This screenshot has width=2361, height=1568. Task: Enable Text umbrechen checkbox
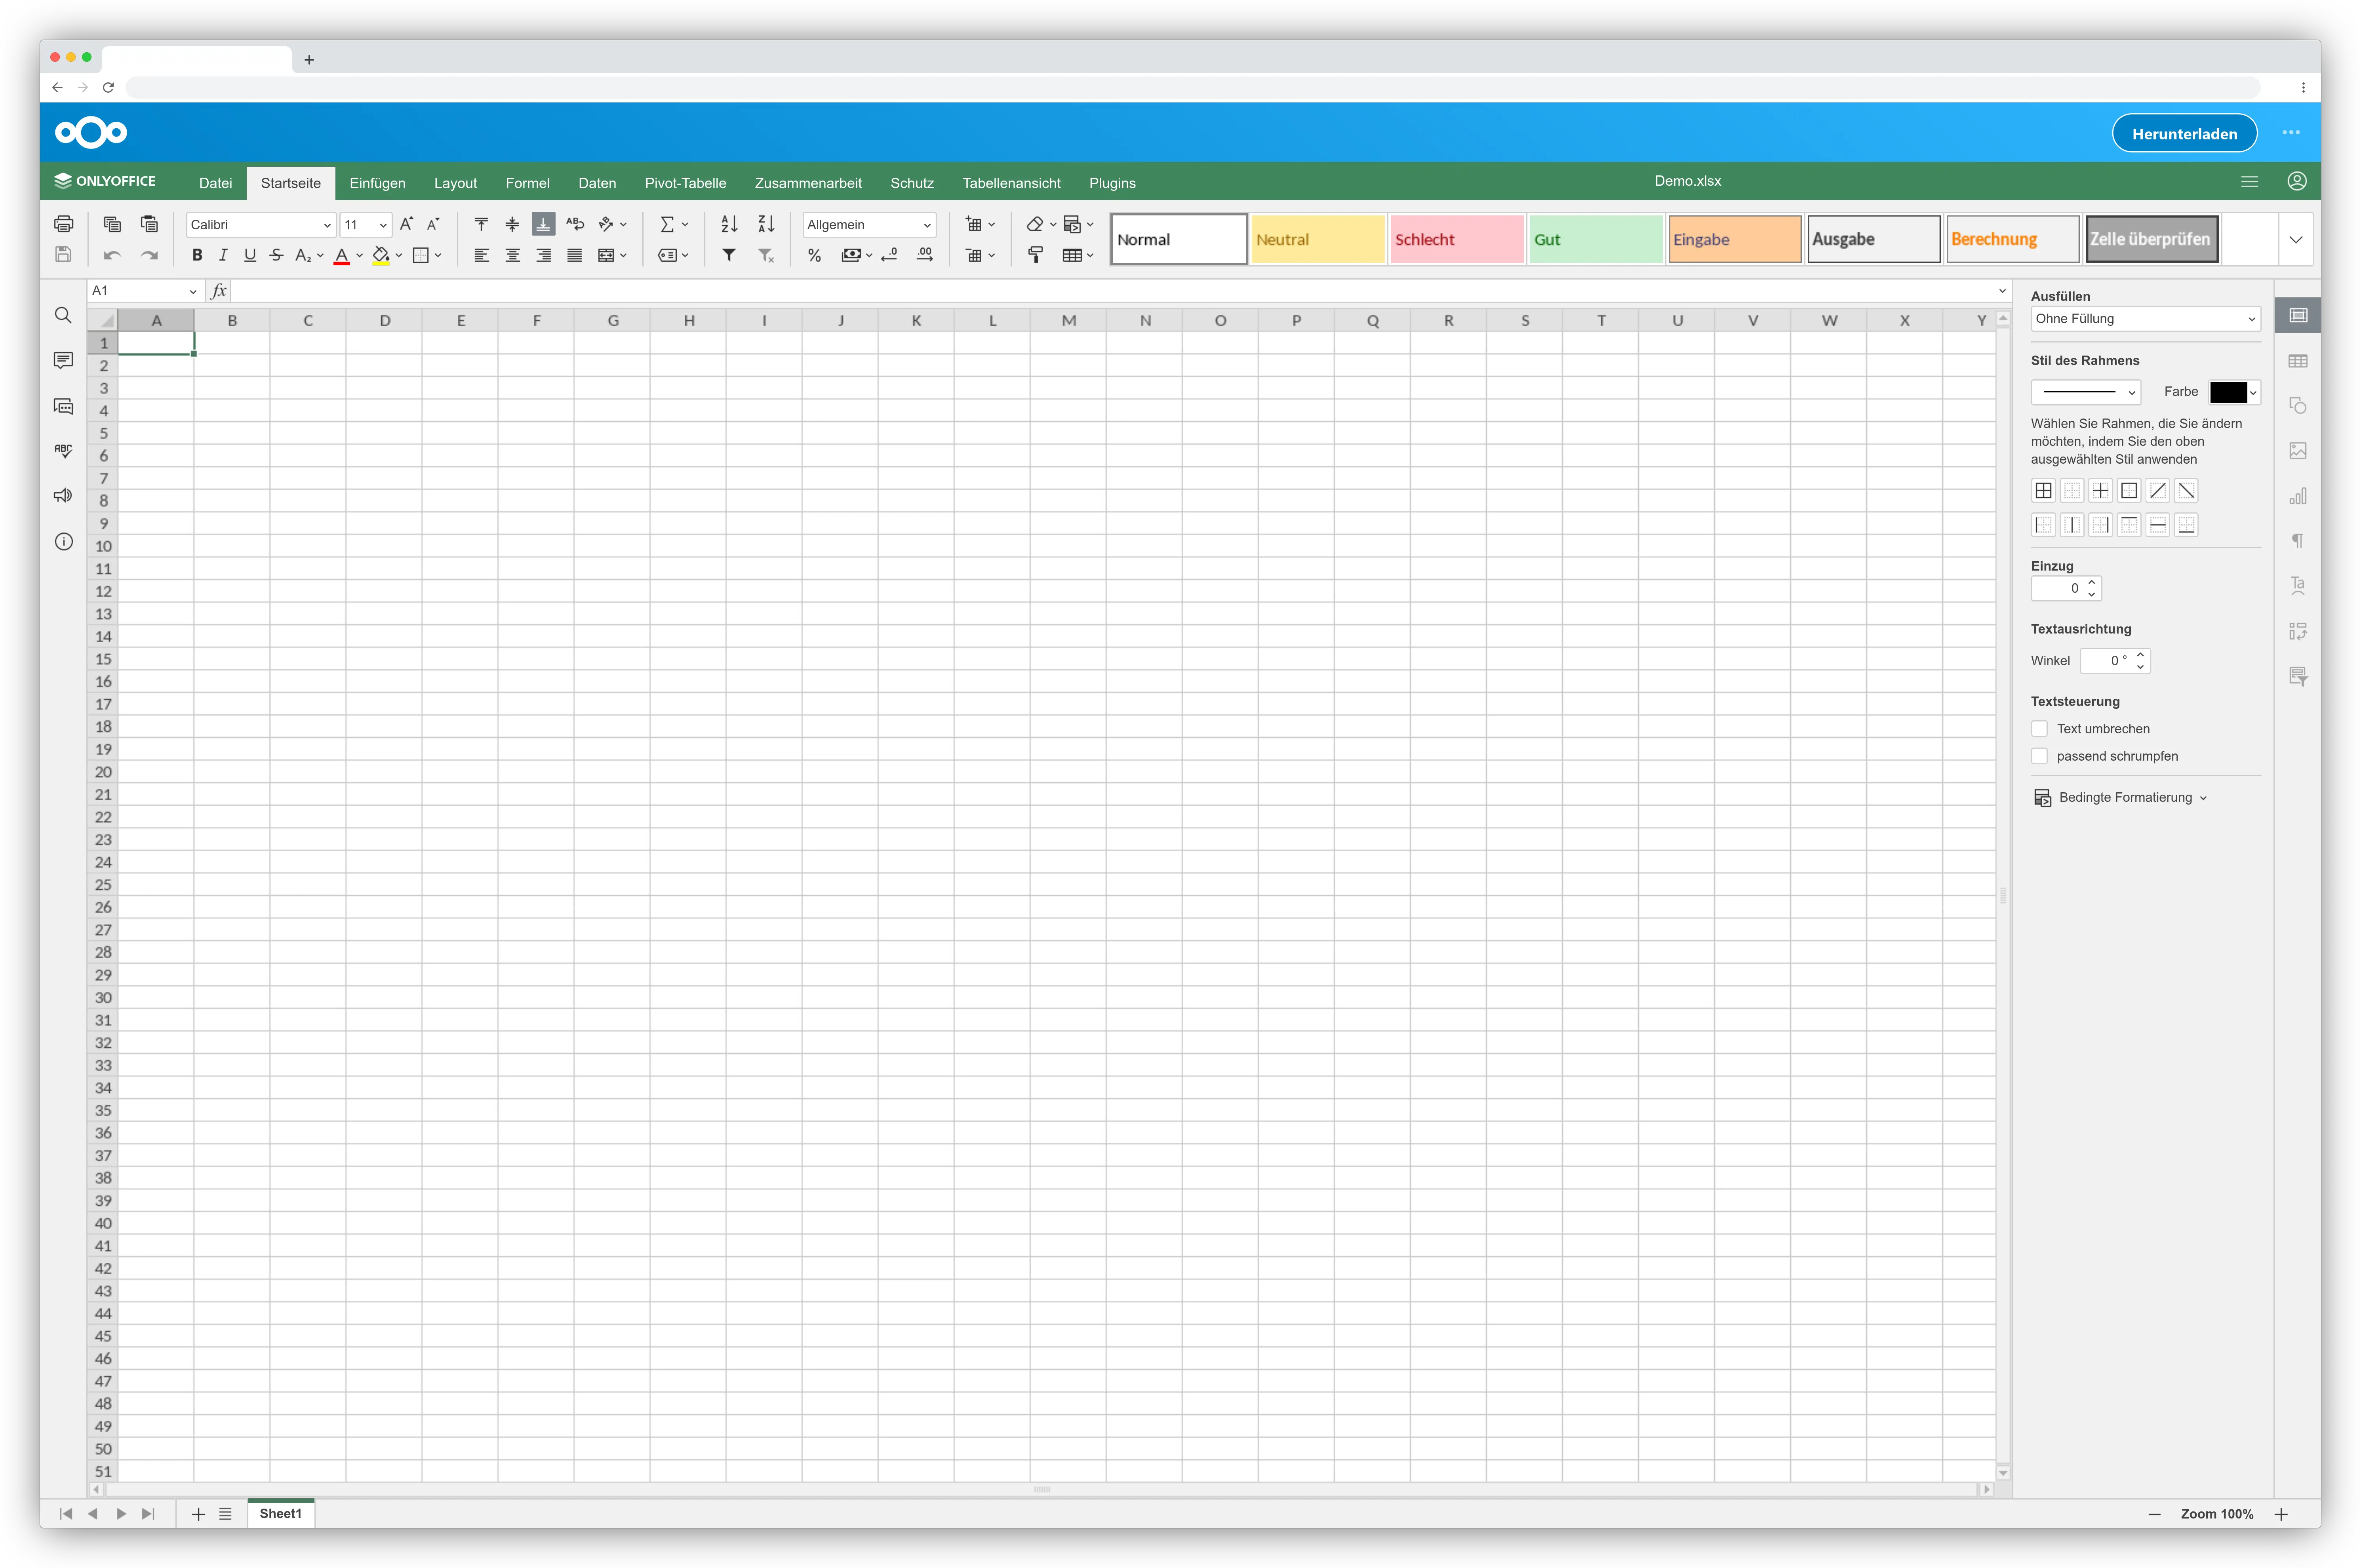coord(2039,729)
